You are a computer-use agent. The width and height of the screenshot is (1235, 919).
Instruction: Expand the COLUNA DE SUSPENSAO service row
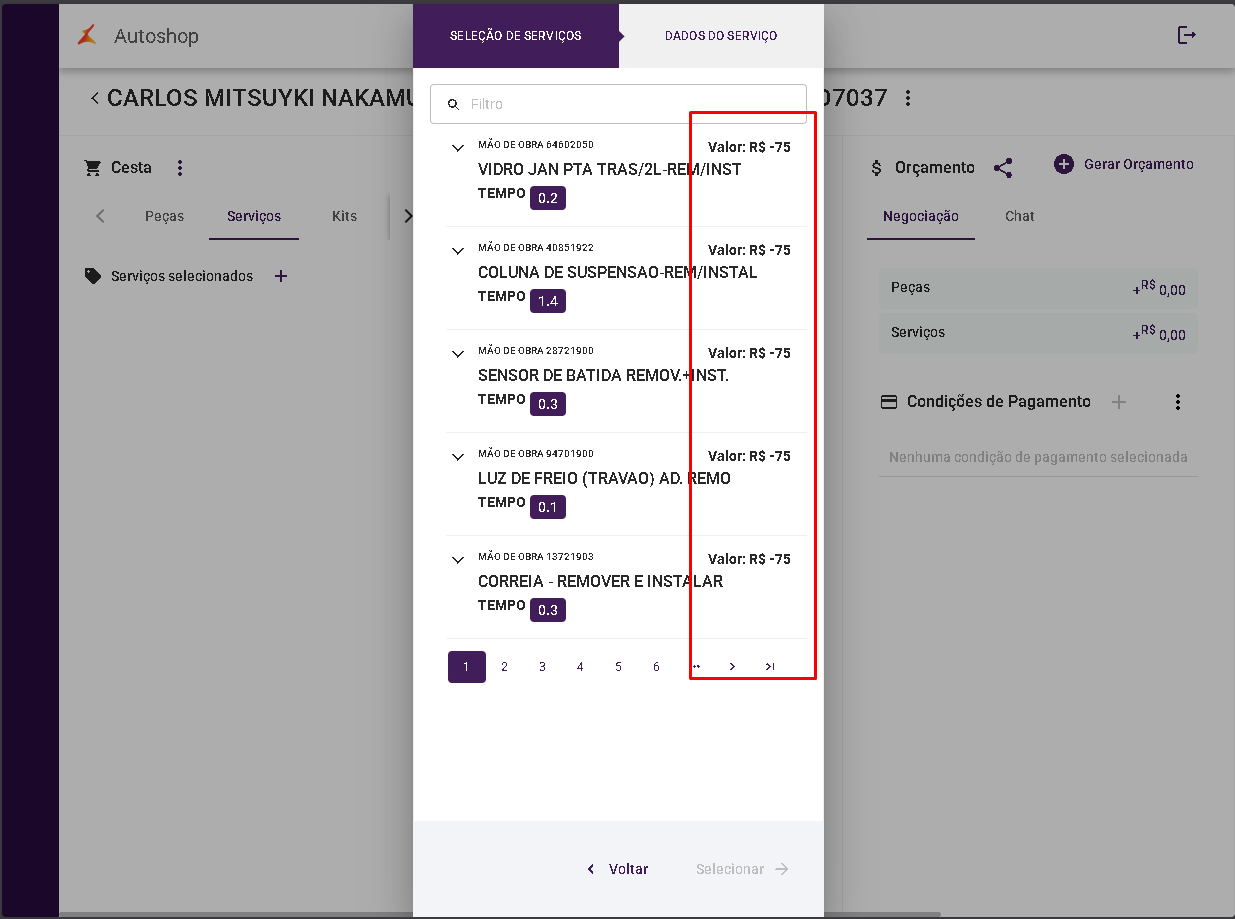[x=458, y=251]
